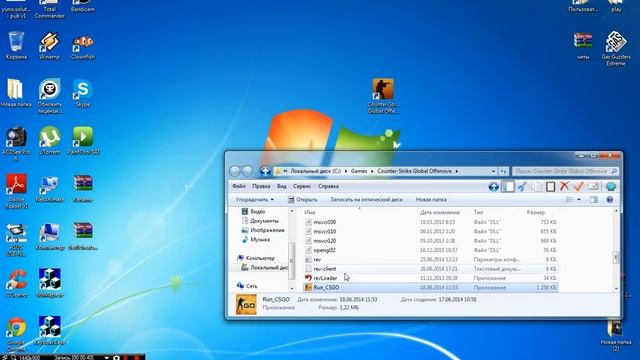Click the file list vertical scrollbar thumb
This screenshot has width=640, height=360.
616,257
